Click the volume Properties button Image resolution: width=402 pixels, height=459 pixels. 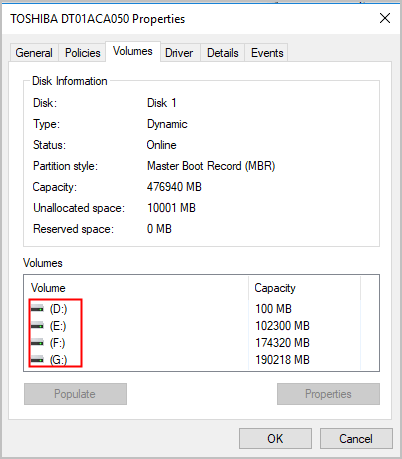coord(328,394)
